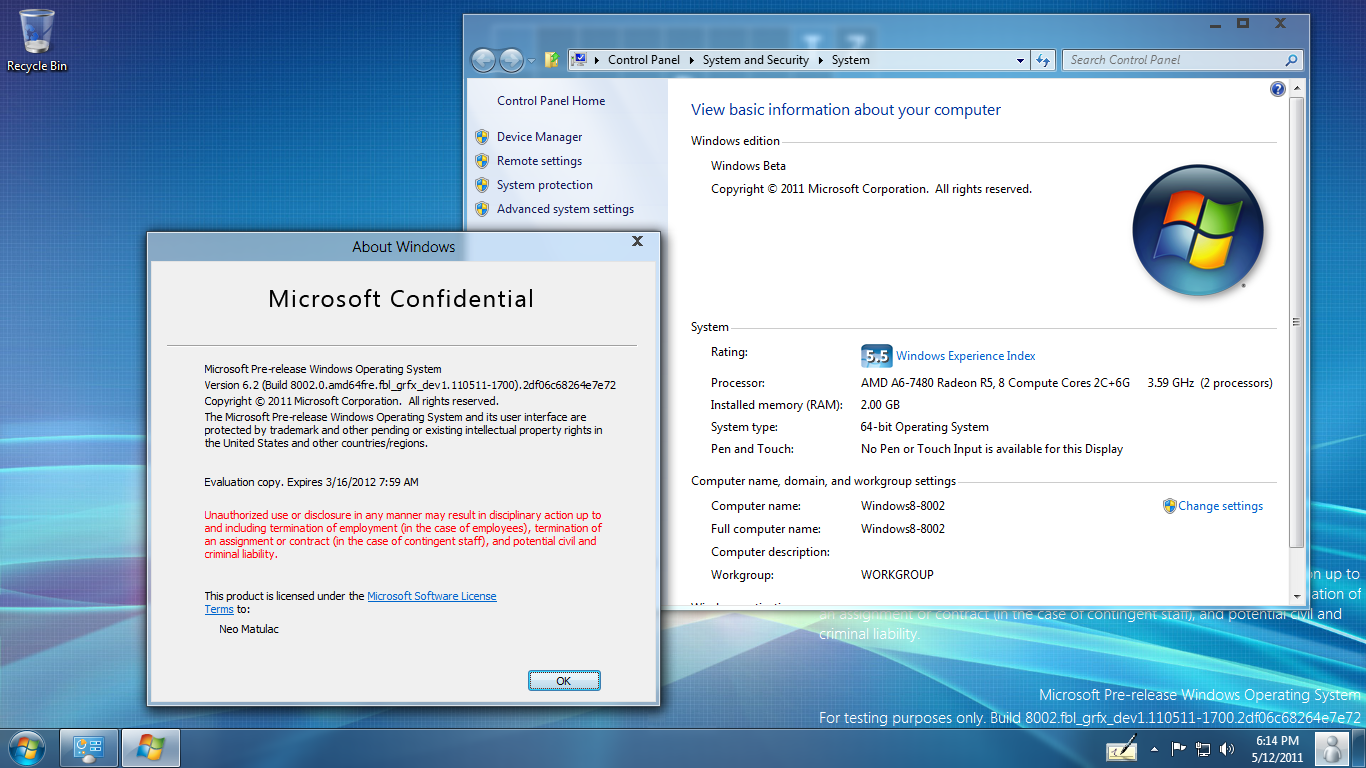Open the Microsoft Software License Terms link

pos(432,595)
